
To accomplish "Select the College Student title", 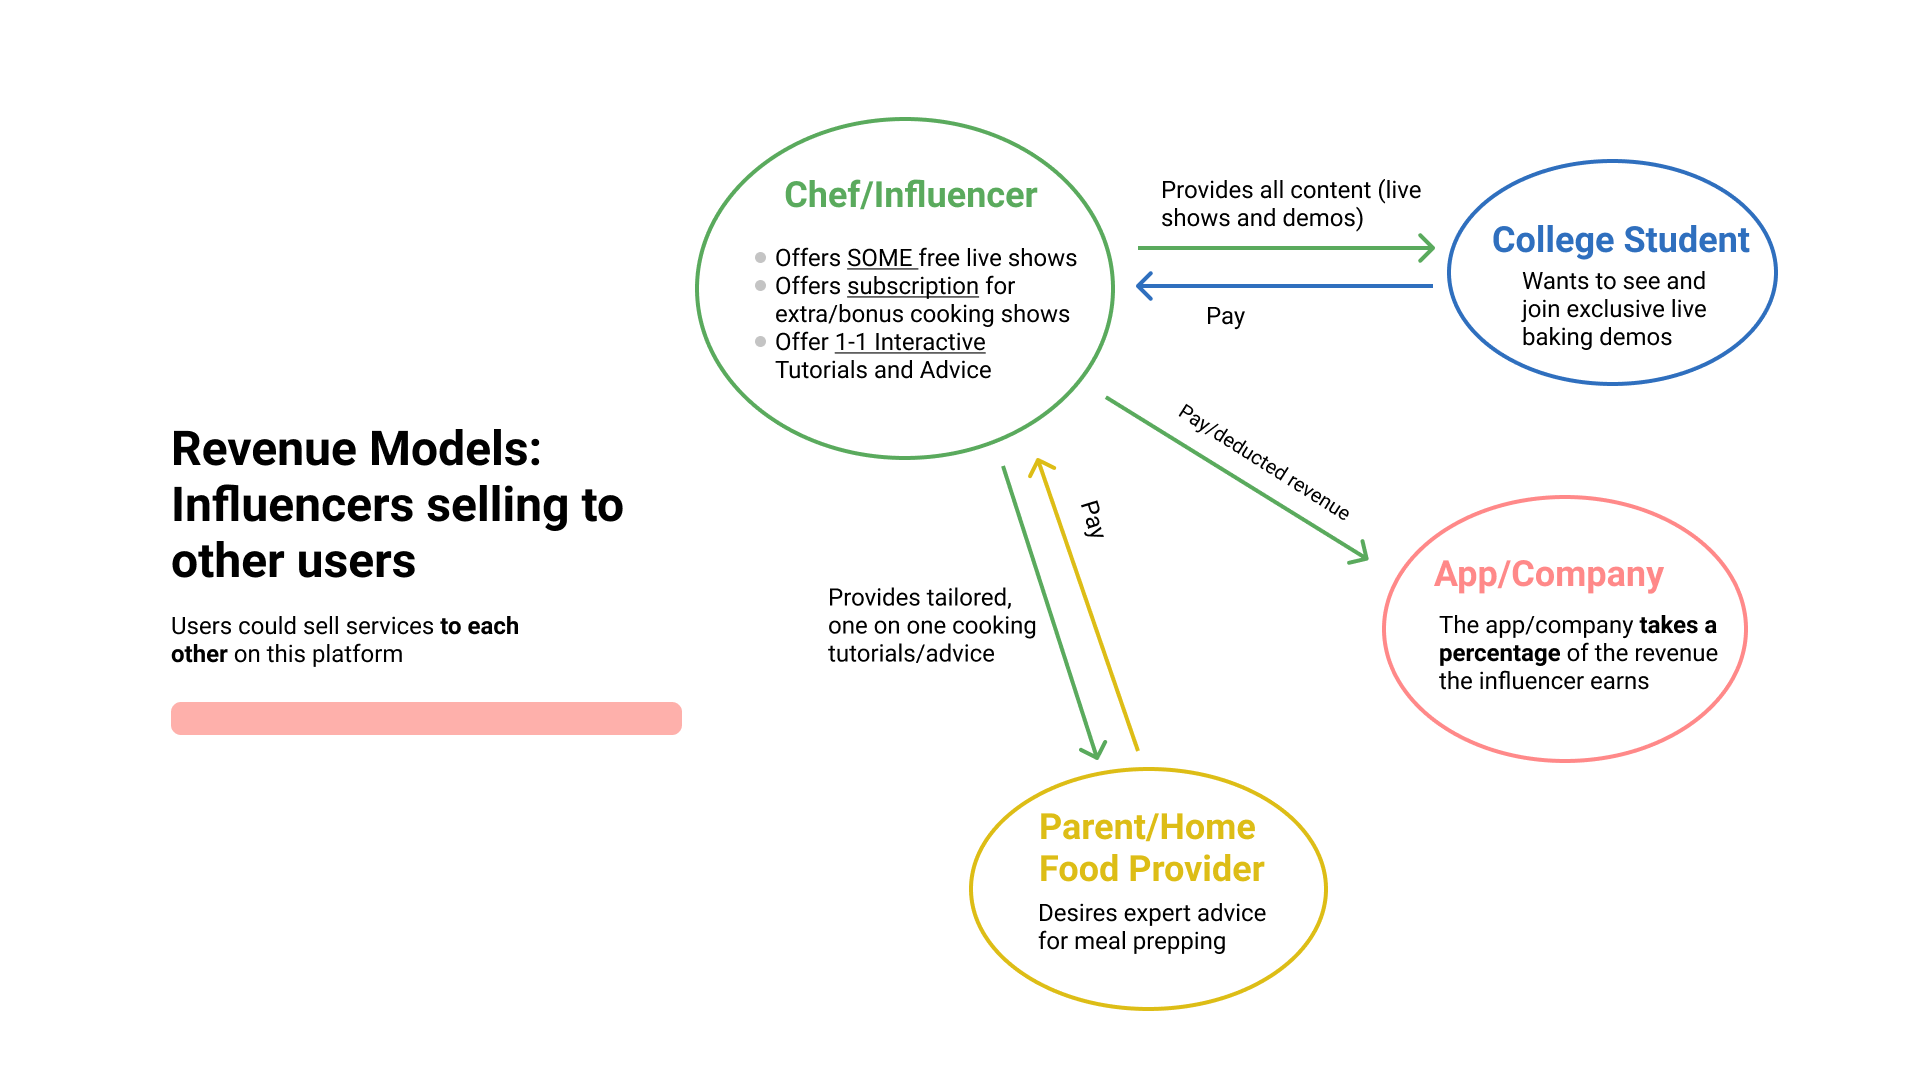I will (1620, 240).
